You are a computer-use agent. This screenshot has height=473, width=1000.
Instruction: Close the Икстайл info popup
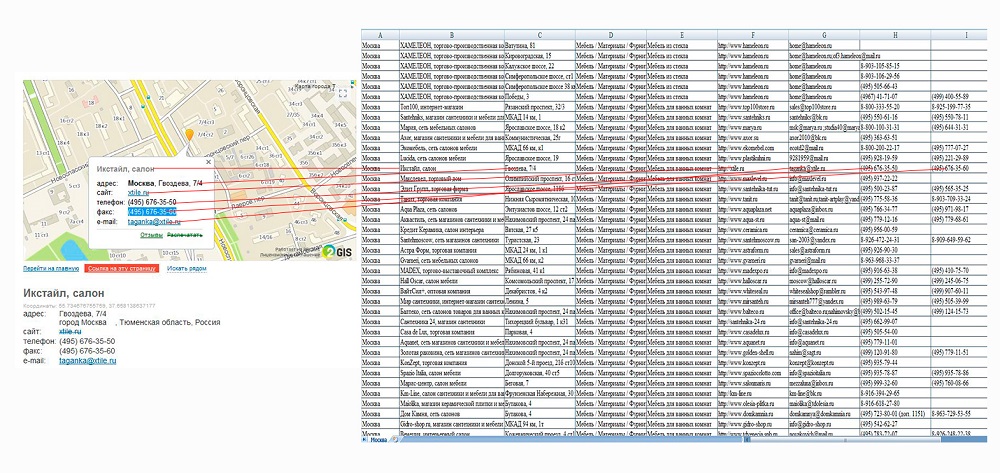208,160
